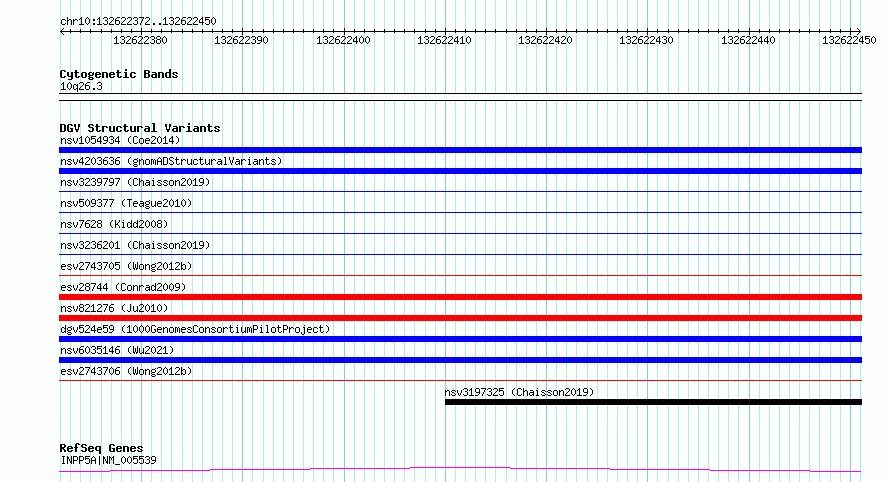Select the 10q26.3 cytogenetic band label

point(81,86)
